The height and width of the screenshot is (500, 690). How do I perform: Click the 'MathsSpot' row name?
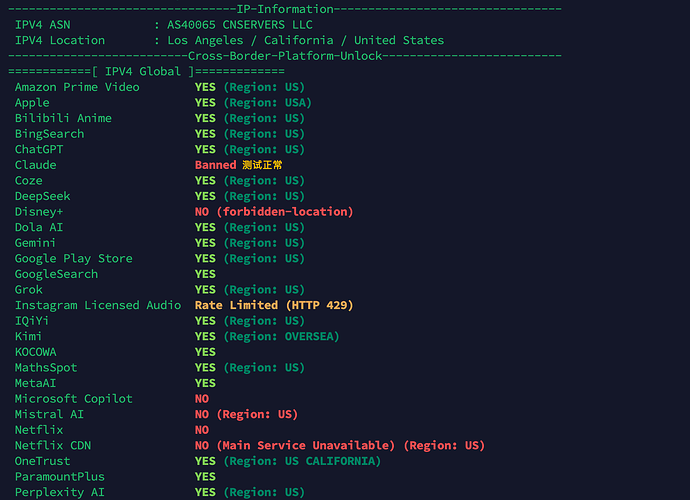[46, 368]
